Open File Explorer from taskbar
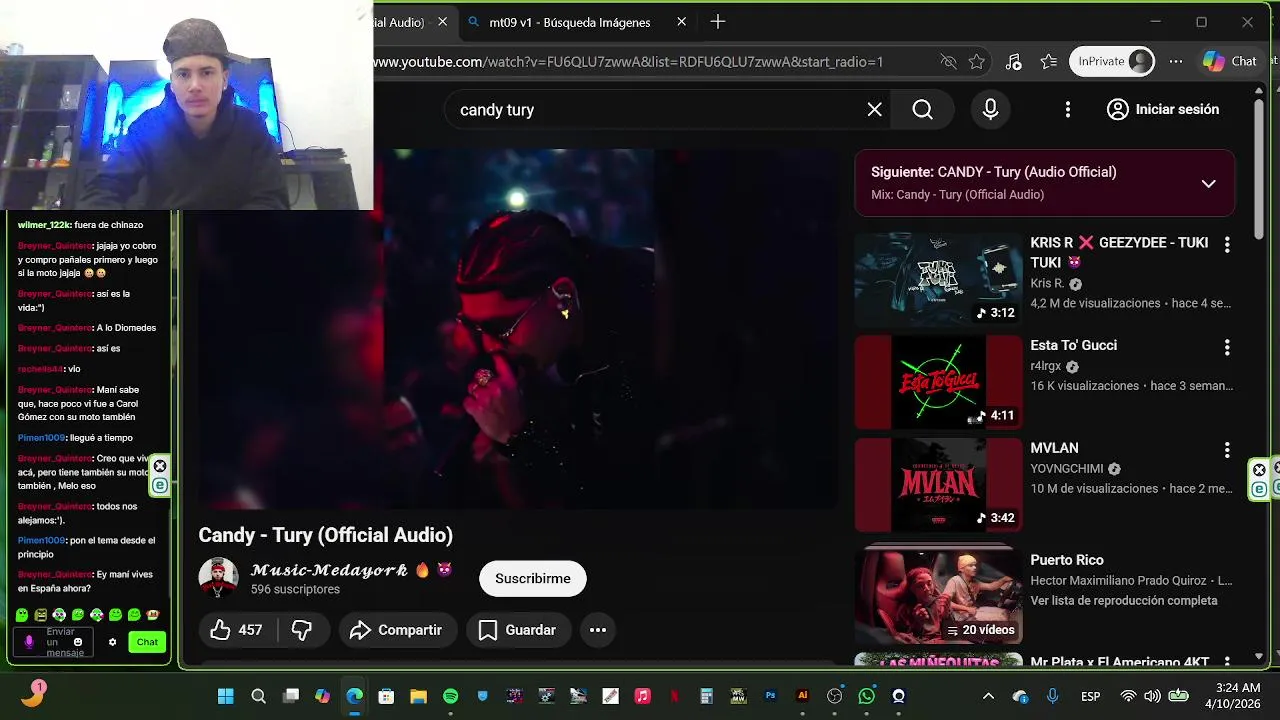Image resolution: width=1280 pixels, height=720 pixels. [418, 696]
